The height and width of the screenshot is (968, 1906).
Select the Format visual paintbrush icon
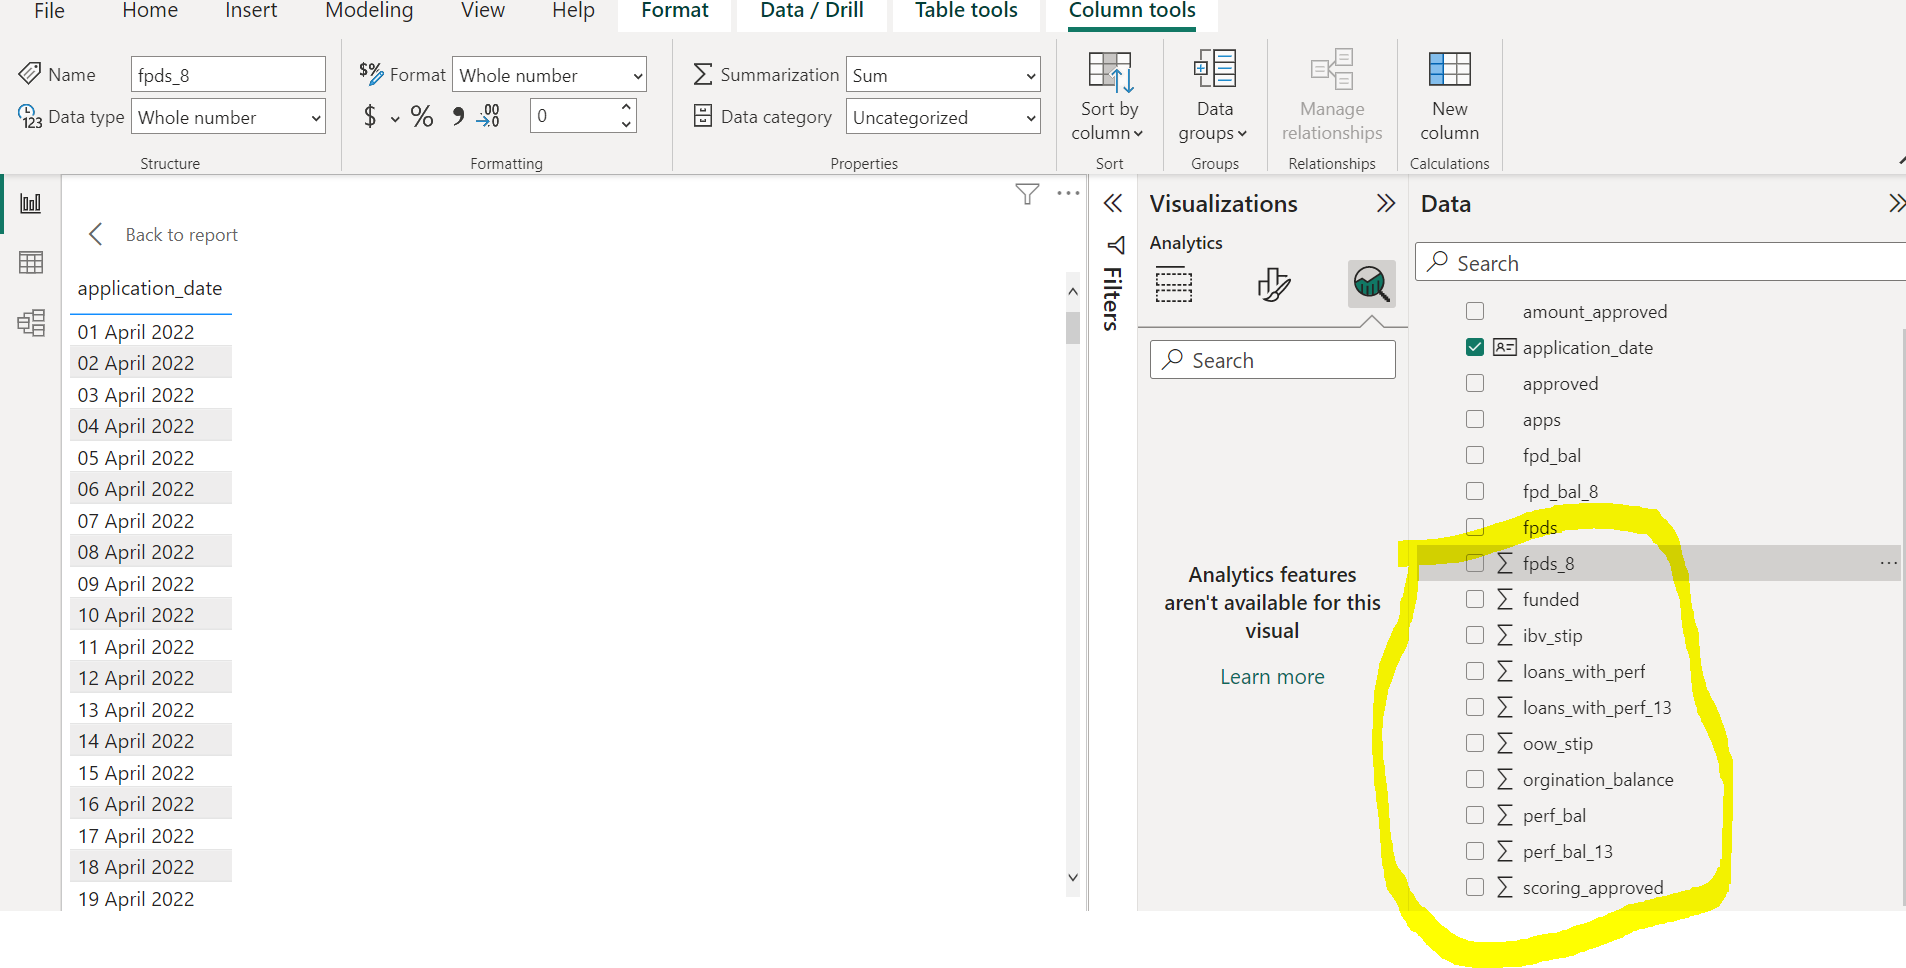pyautogui.click(x=1273, y=285)
